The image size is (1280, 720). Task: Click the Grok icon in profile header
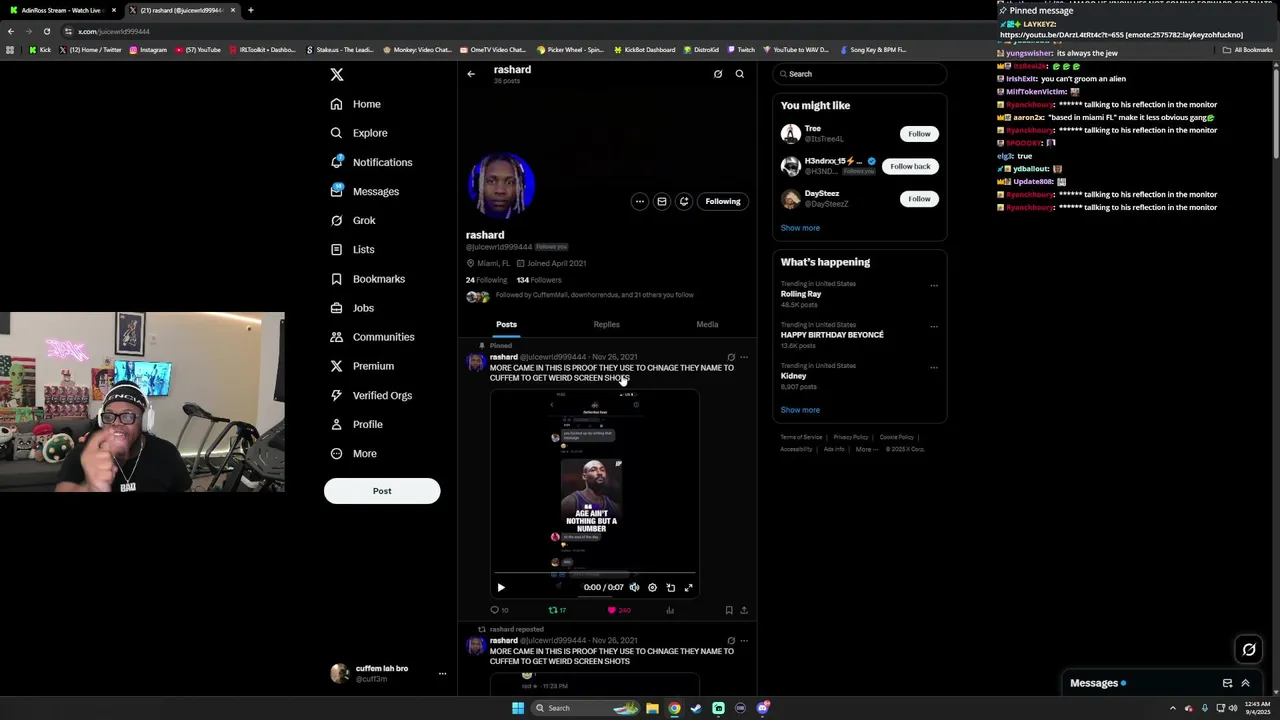pyautogui.click(x=718, y=74)
